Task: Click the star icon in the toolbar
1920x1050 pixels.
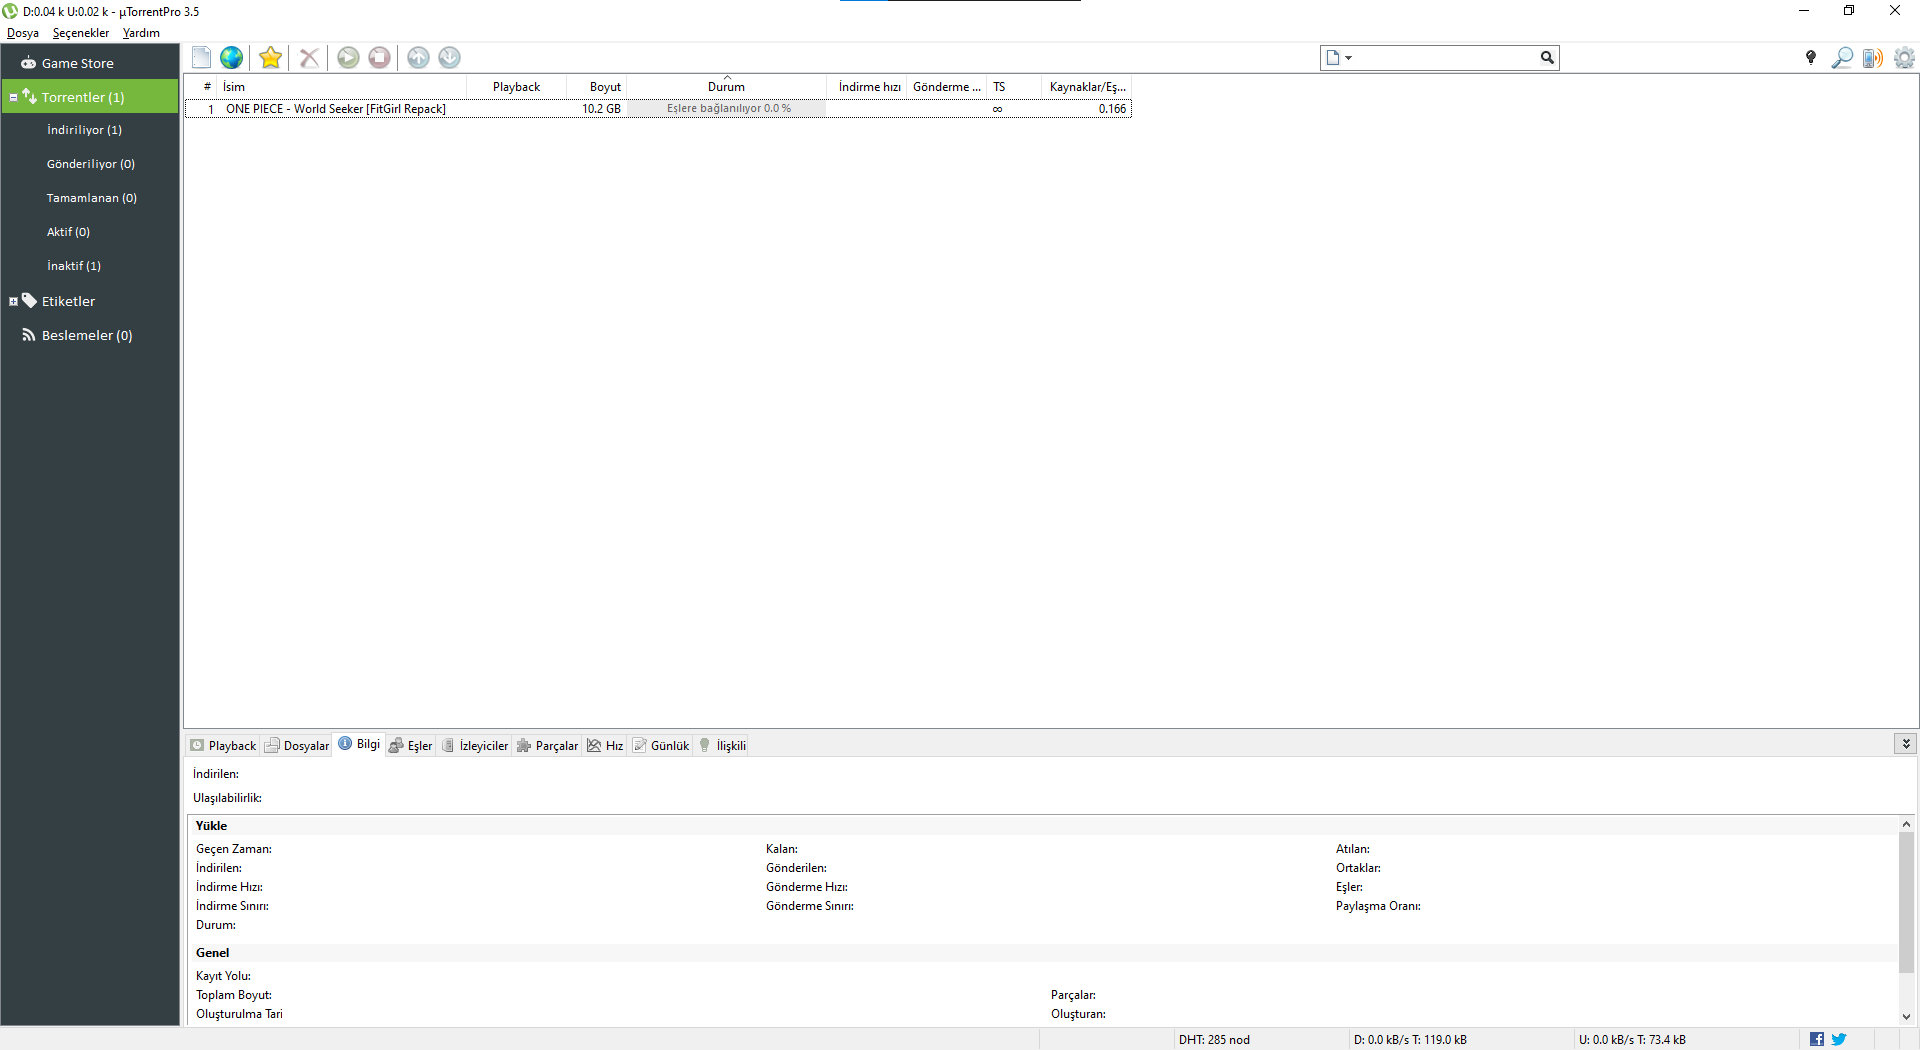Action: click(x=270, y=58)
